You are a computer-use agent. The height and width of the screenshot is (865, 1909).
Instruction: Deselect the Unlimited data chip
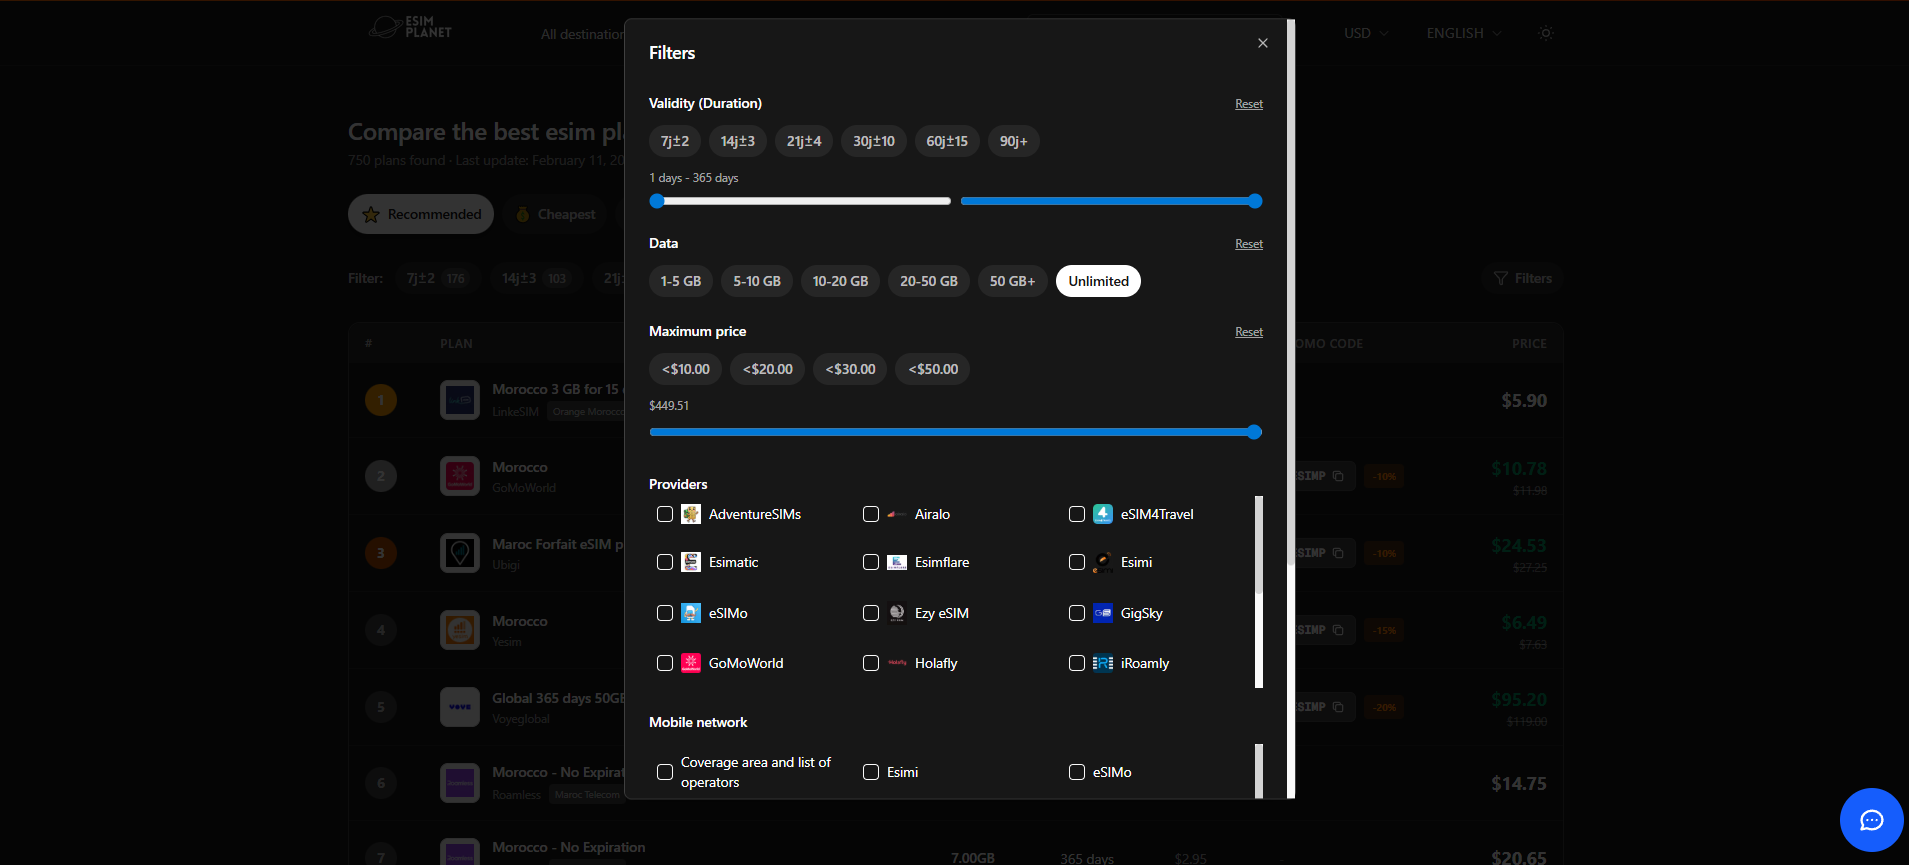coord(1098,281)
